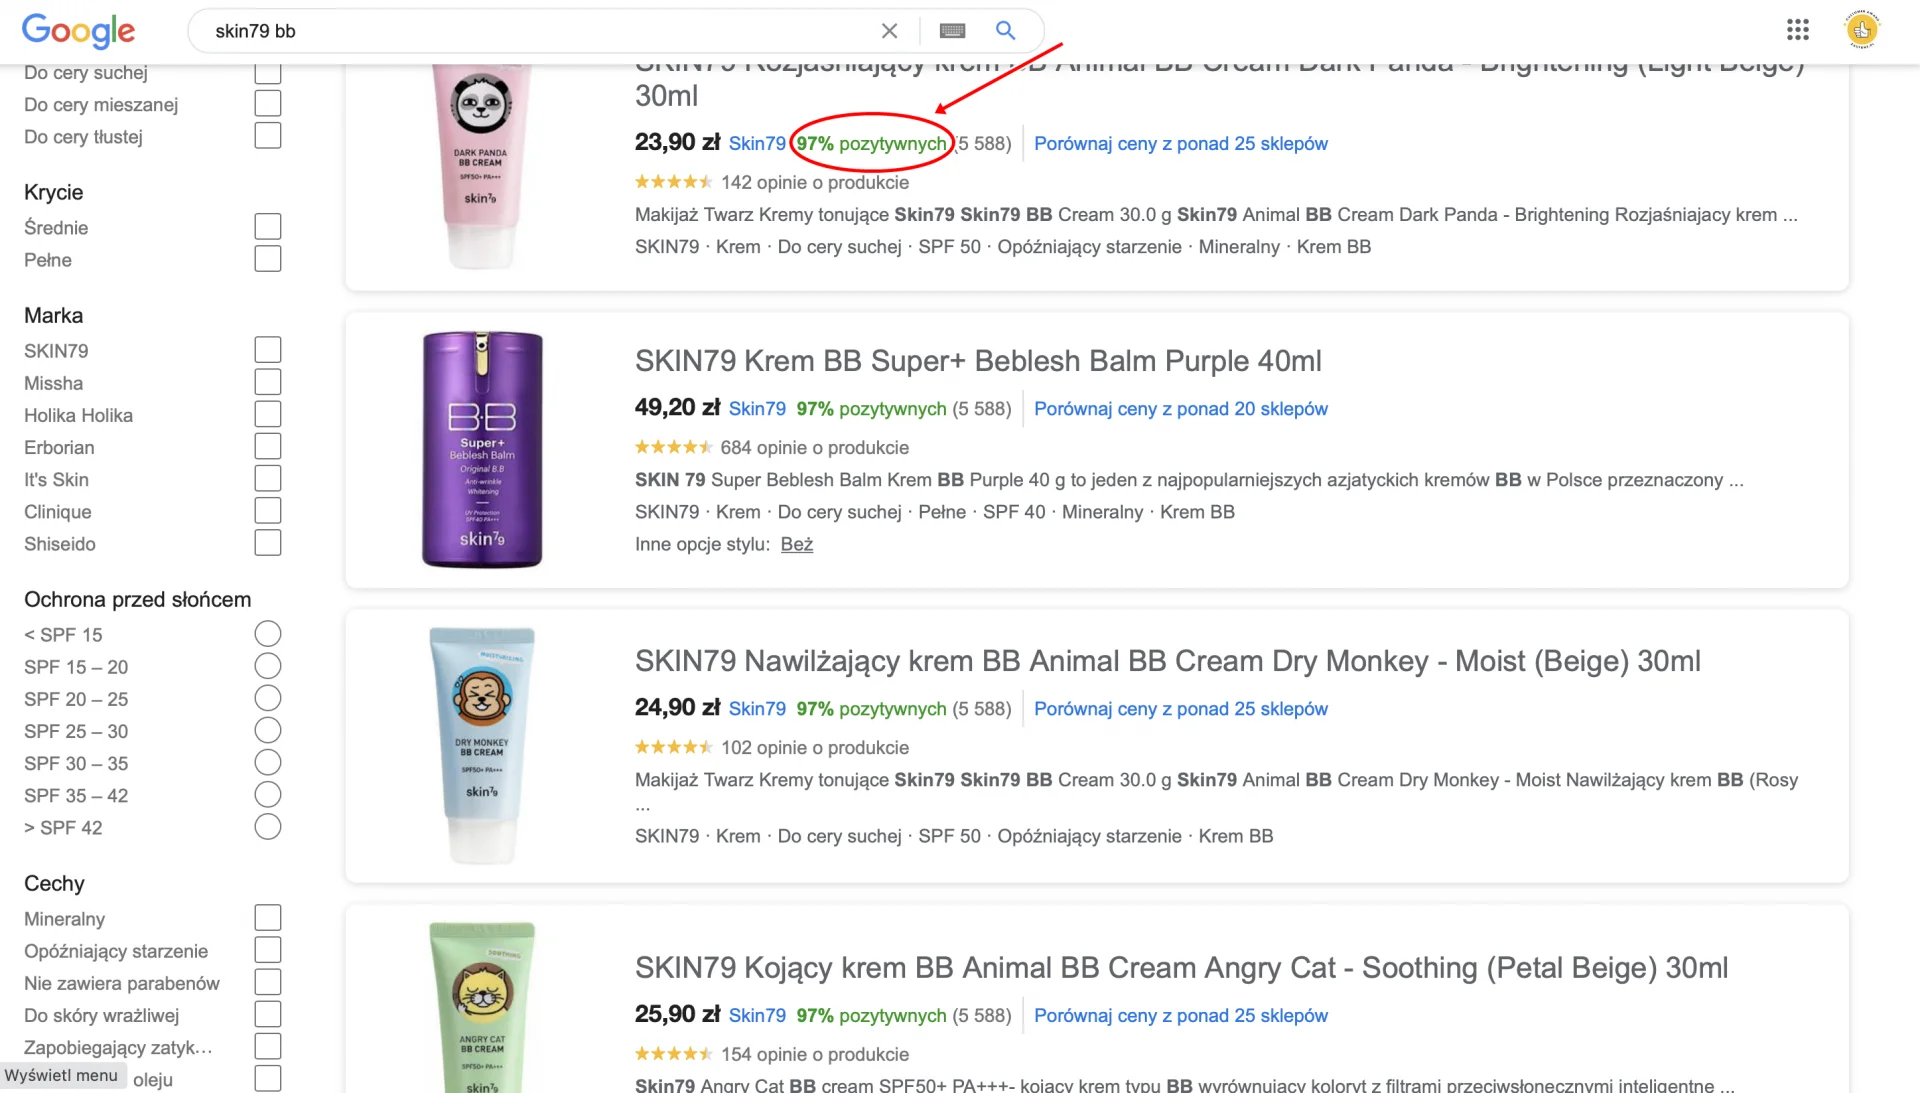Clear the search box with the X icon
1920x1093 pixels.
click(889, 31)
